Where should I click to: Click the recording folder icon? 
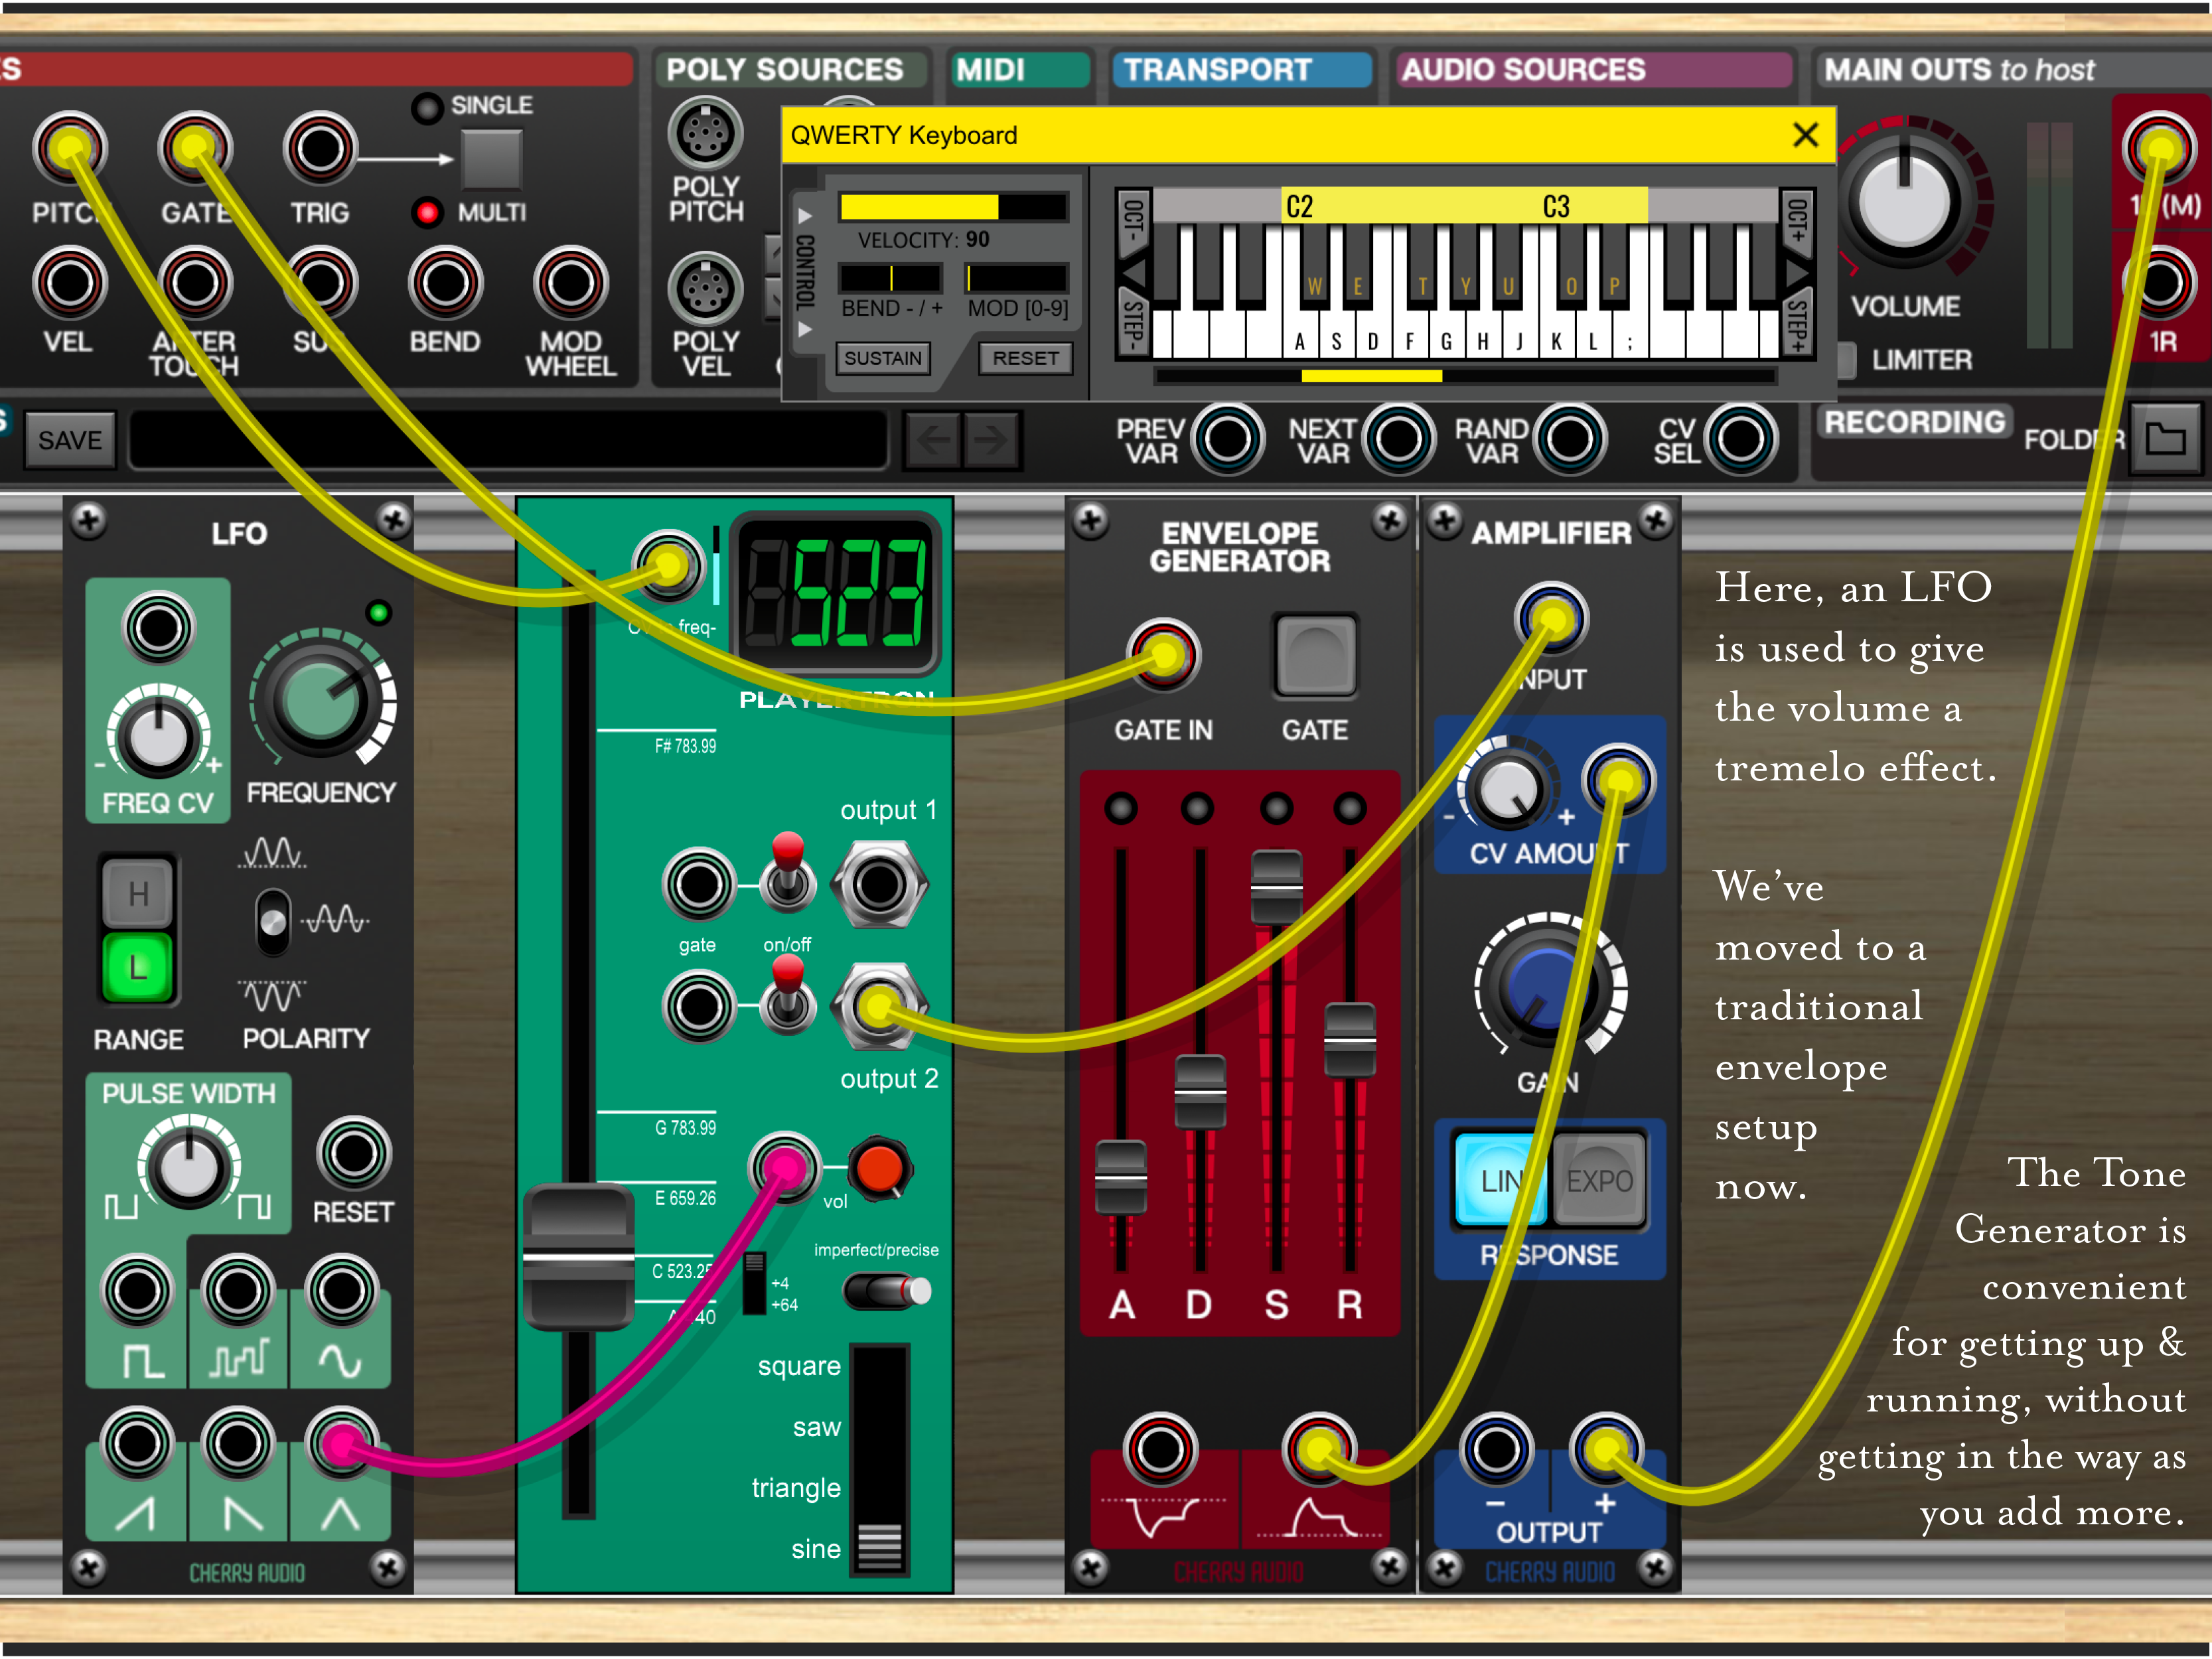2165,438
